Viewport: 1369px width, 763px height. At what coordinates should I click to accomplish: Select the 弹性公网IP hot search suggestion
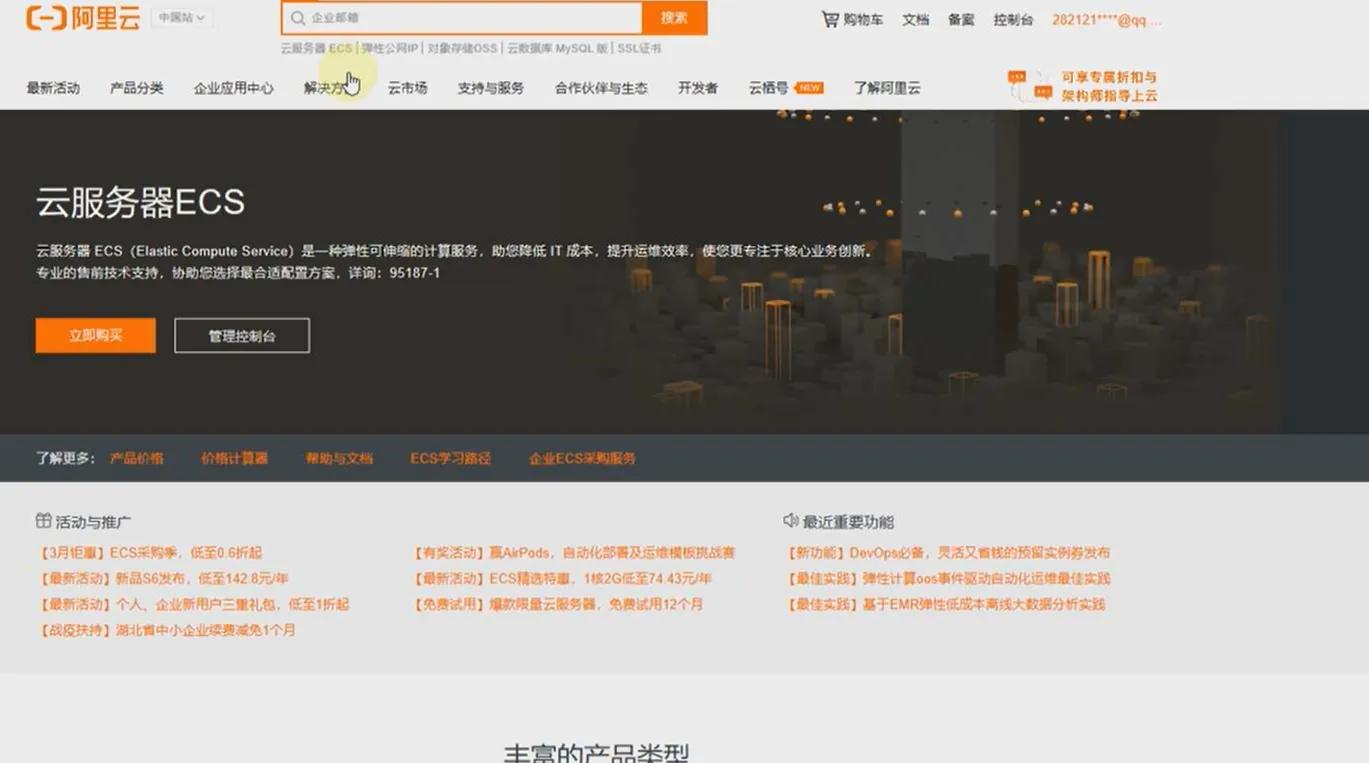pos(390,48)
